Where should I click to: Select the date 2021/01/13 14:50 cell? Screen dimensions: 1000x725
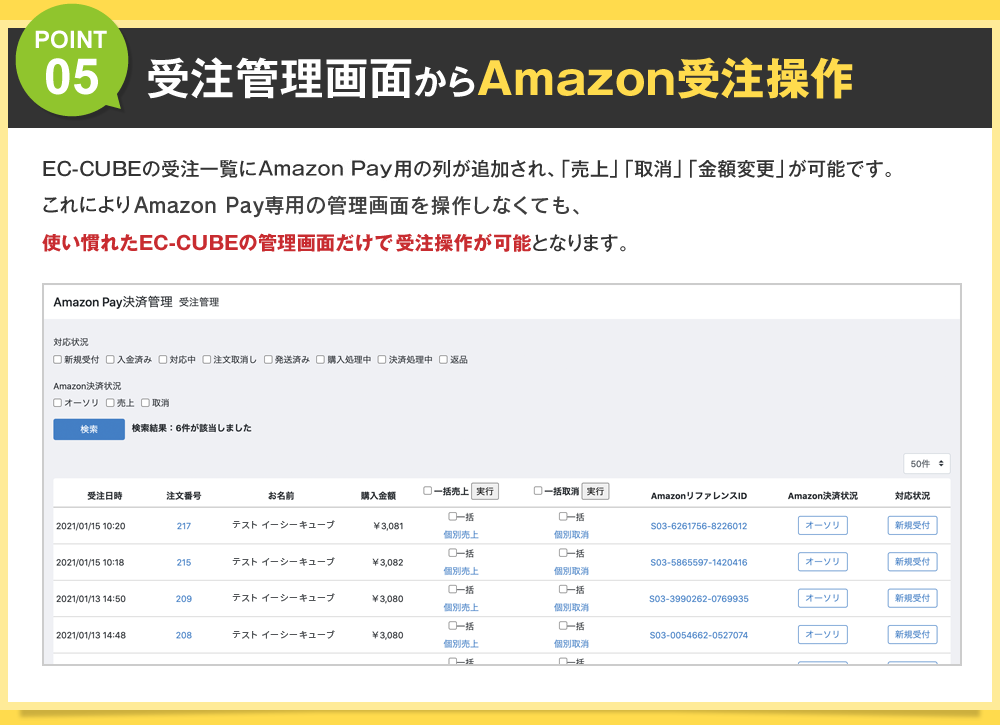(x=91, y=599)
